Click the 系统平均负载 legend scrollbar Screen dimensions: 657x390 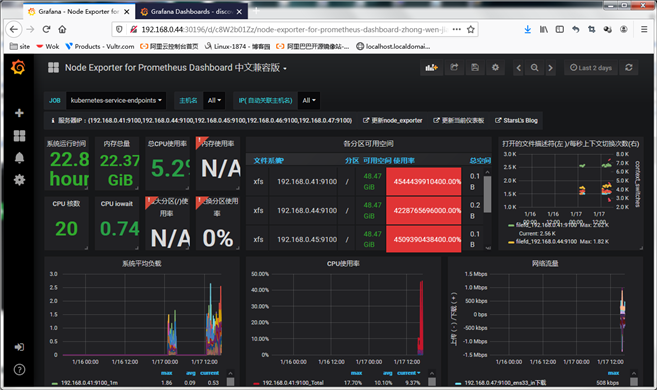[x=230, y=382]
